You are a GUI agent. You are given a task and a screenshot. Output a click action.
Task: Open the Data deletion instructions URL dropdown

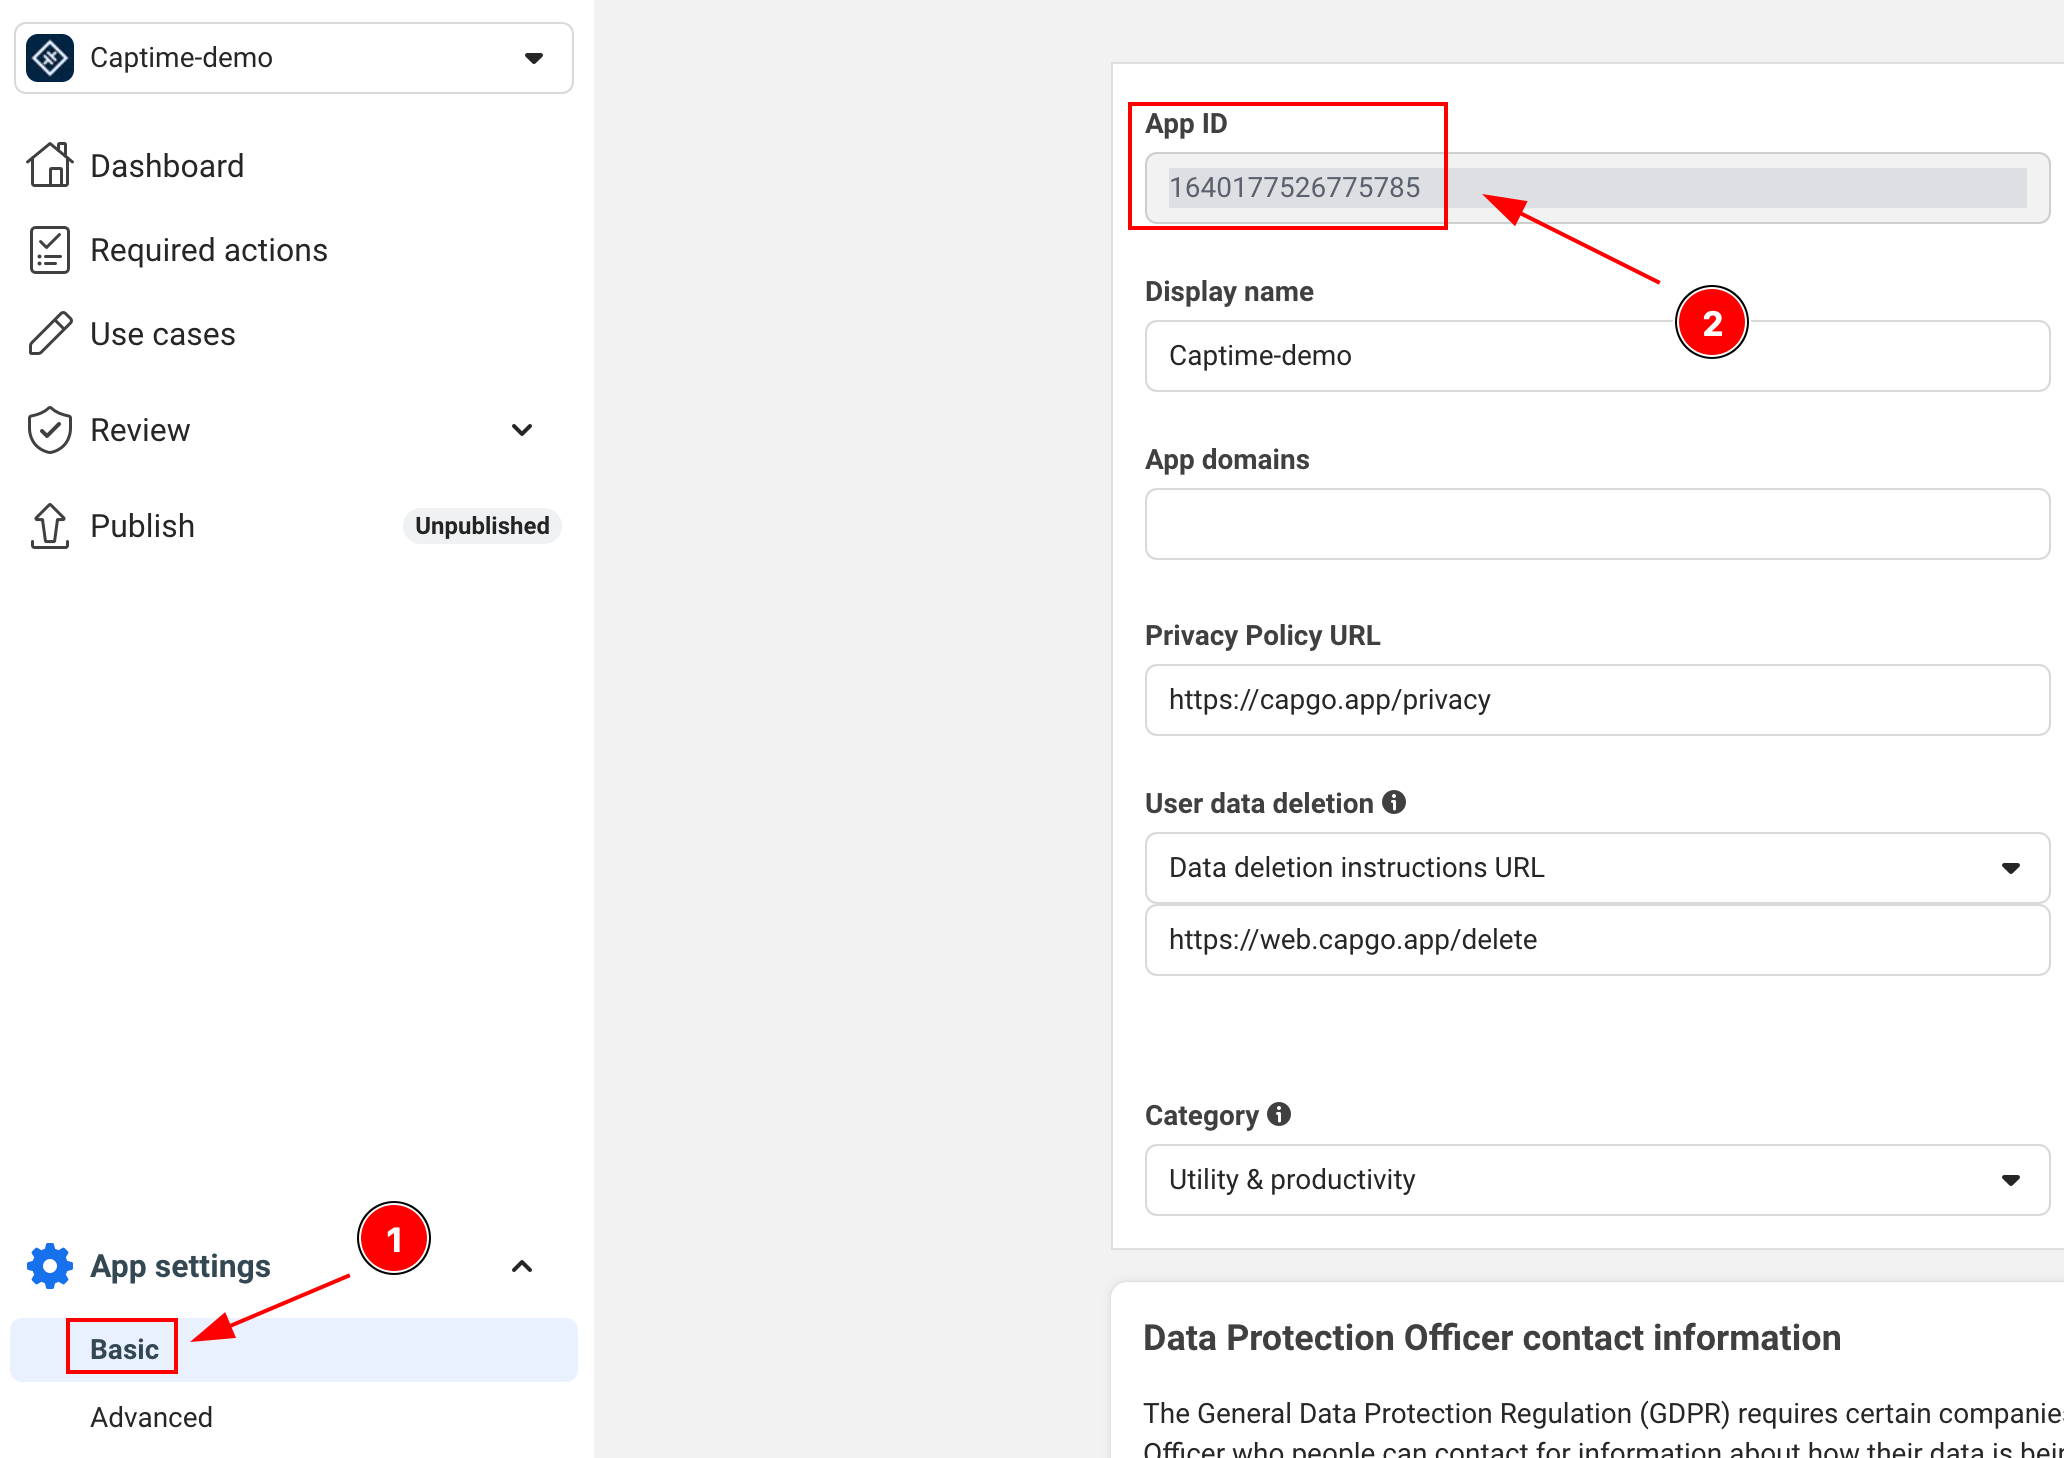tap(2012, 867)
